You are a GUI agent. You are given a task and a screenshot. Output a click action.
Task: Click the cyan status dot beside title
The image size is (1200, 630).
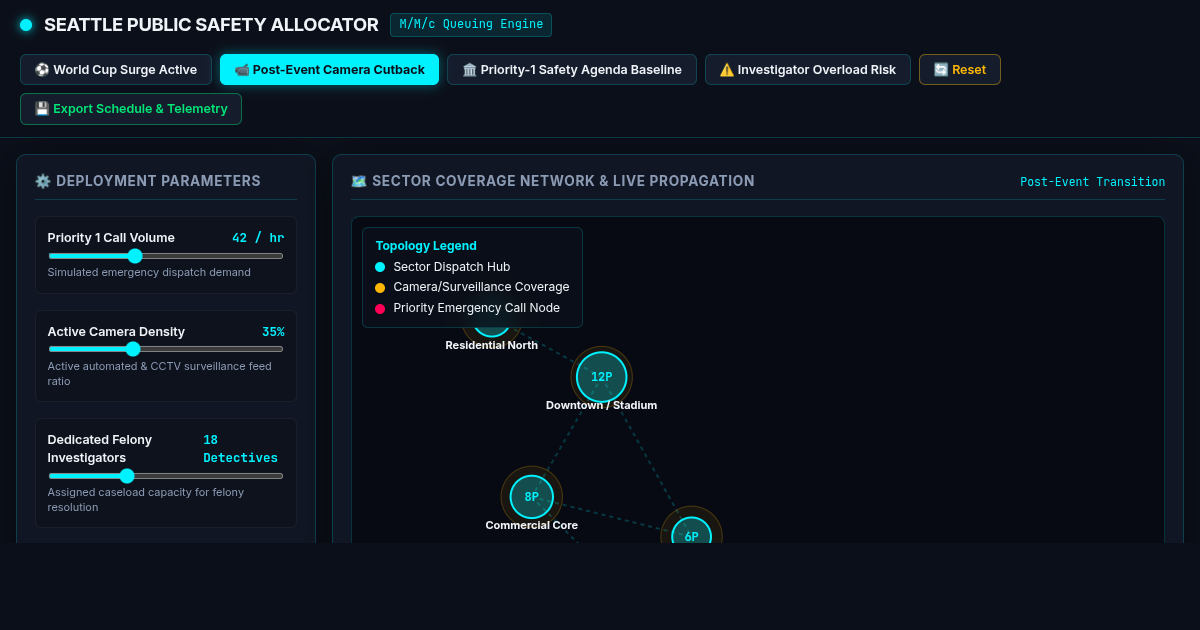pyautogui.click(x=26, y=25)
